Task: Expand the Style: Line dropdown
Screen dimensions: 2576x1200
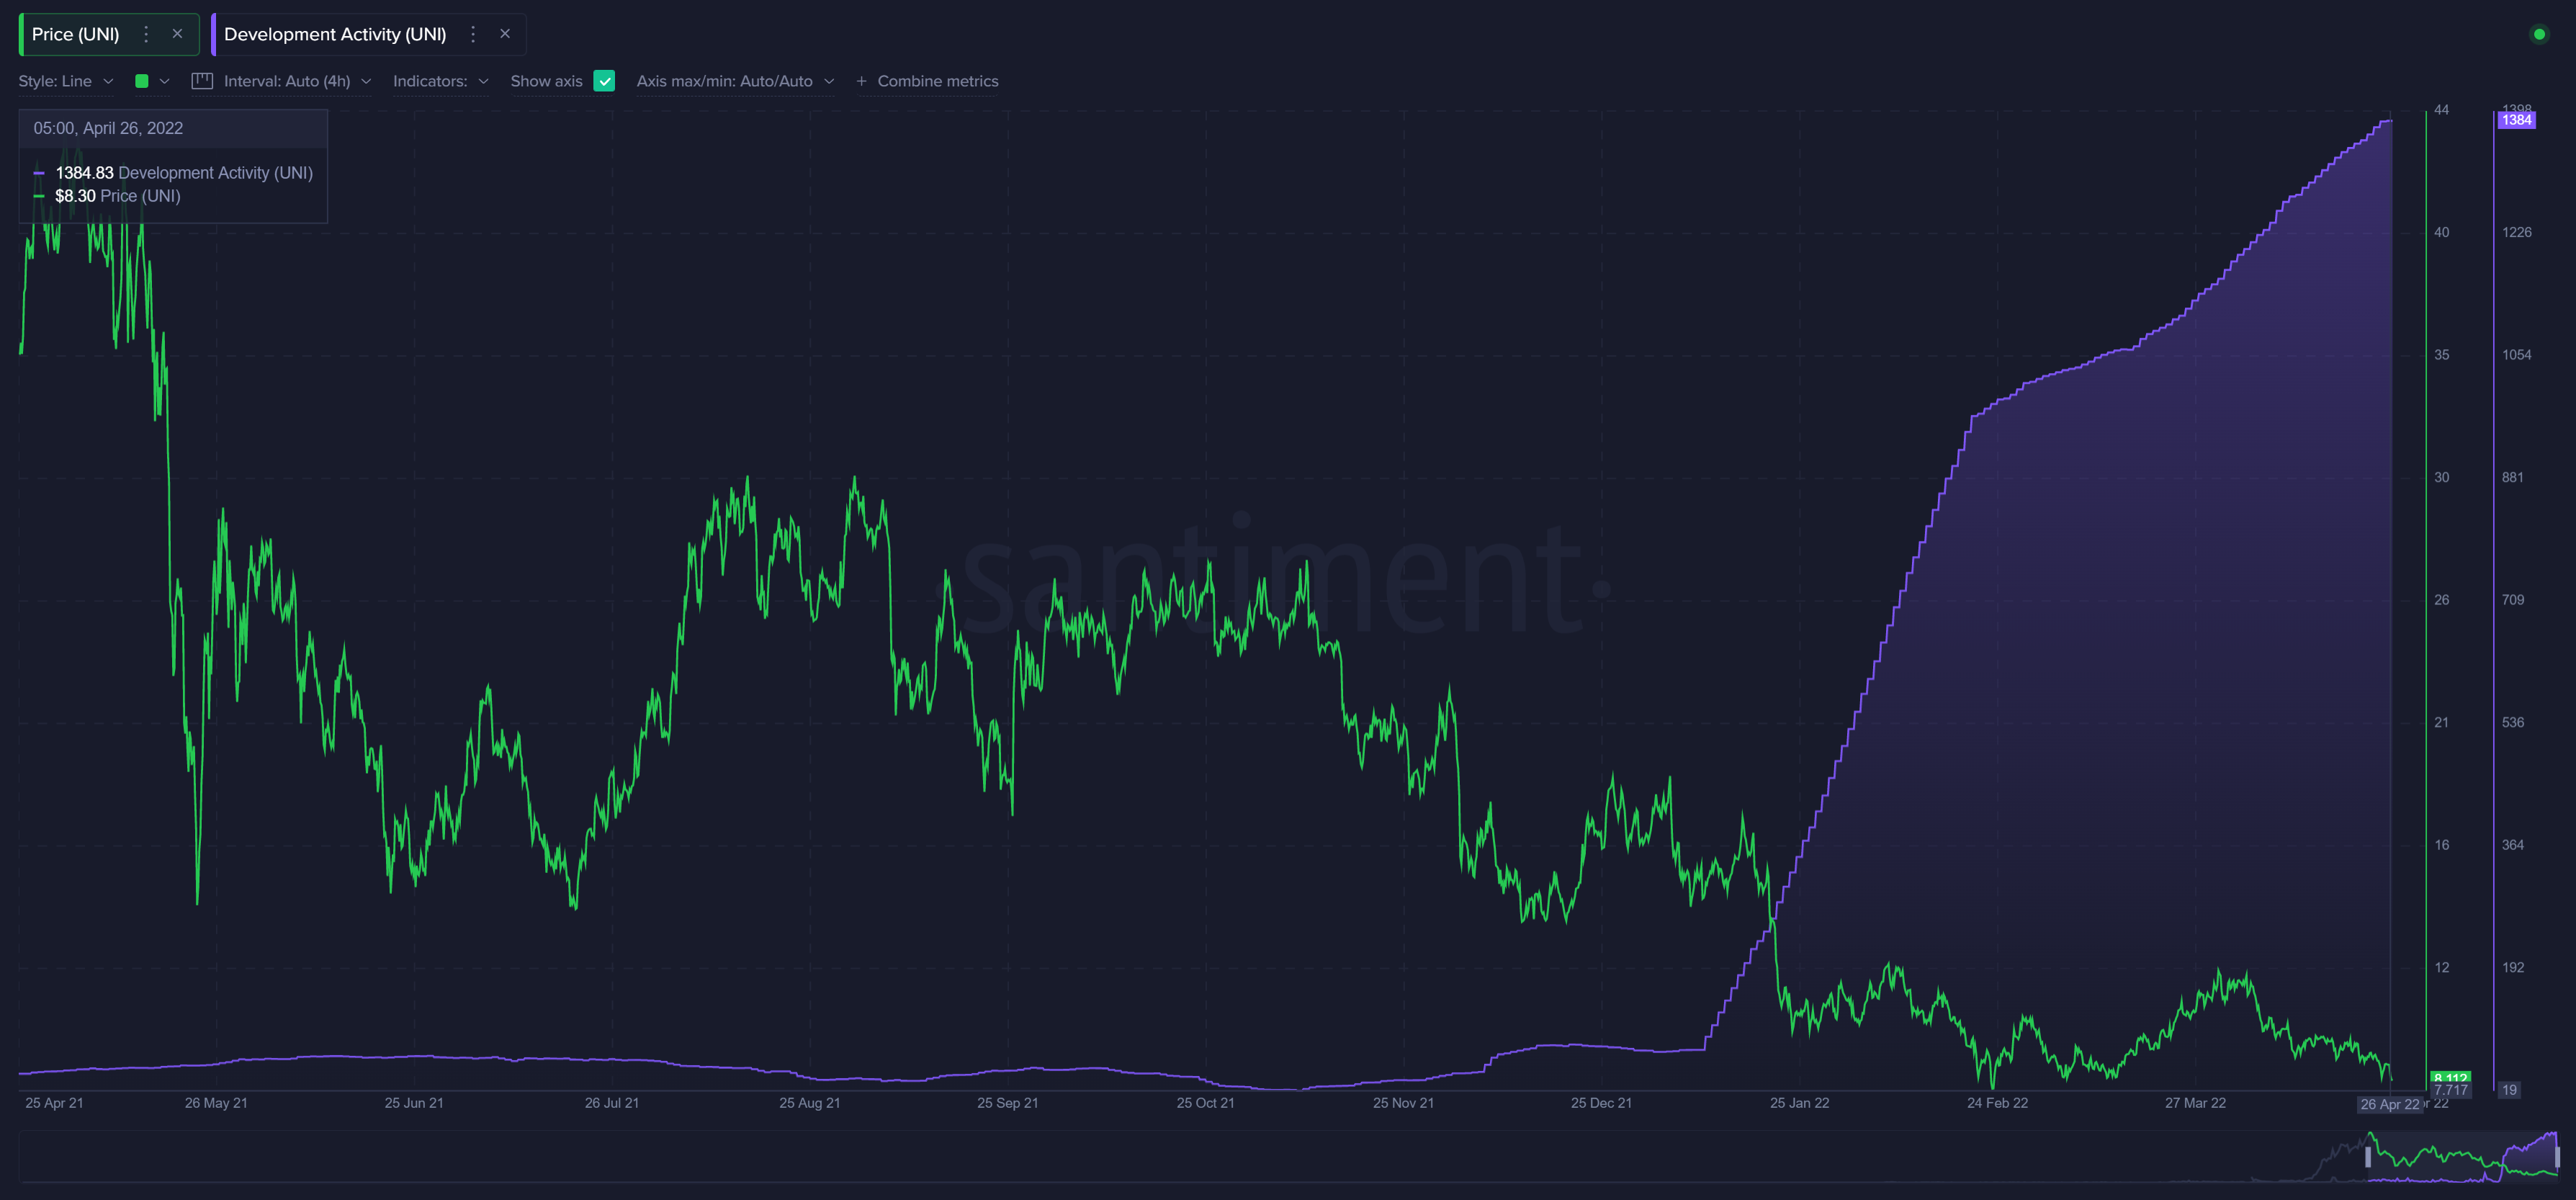Action: point(66,81)
